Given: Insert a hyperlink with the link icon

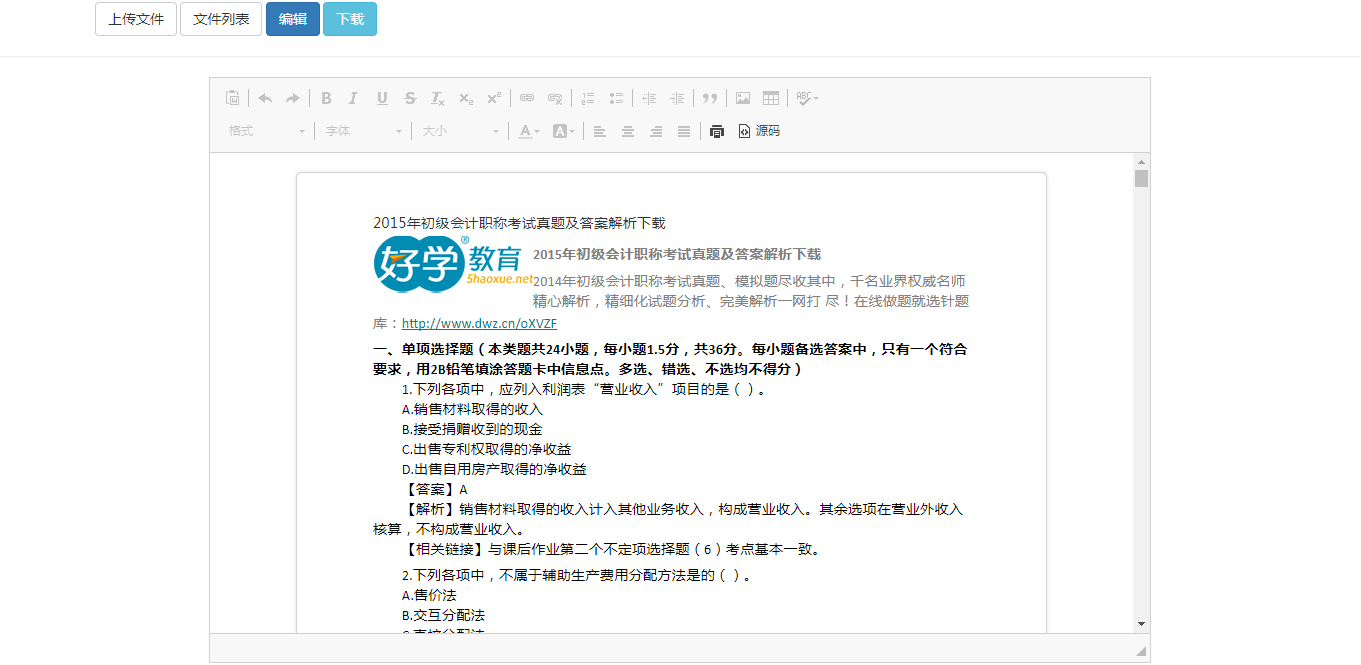Looking at the screenshot, I should (x=527, y=98).
